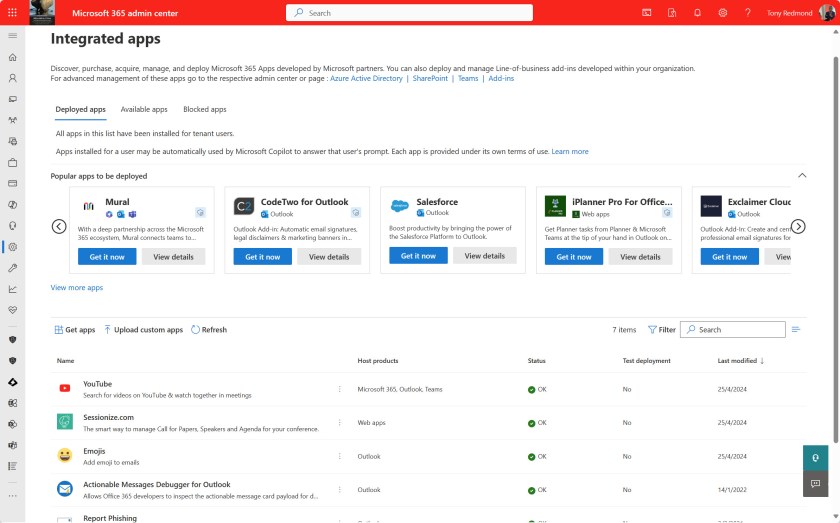The height and width of the screenshot is (523, 840).
Task: Click Get apps in the command bar
Action: [x=74, y=330]
